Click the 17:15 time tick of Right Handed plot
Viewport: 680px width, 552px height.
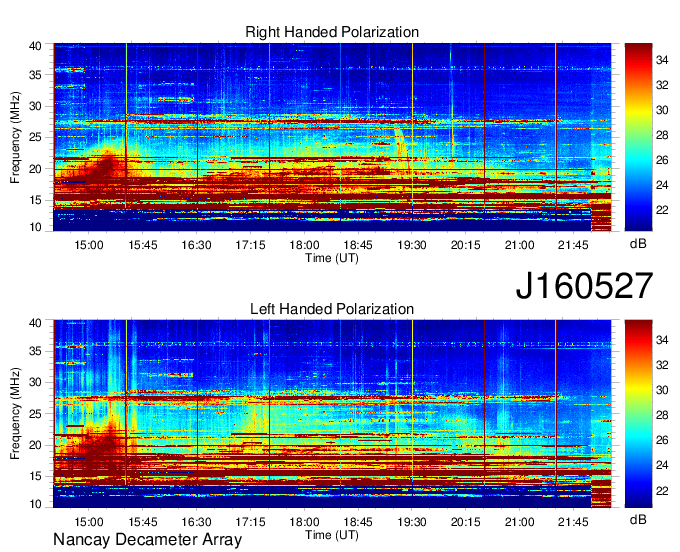pyautogui.click(x=250, y=245)
